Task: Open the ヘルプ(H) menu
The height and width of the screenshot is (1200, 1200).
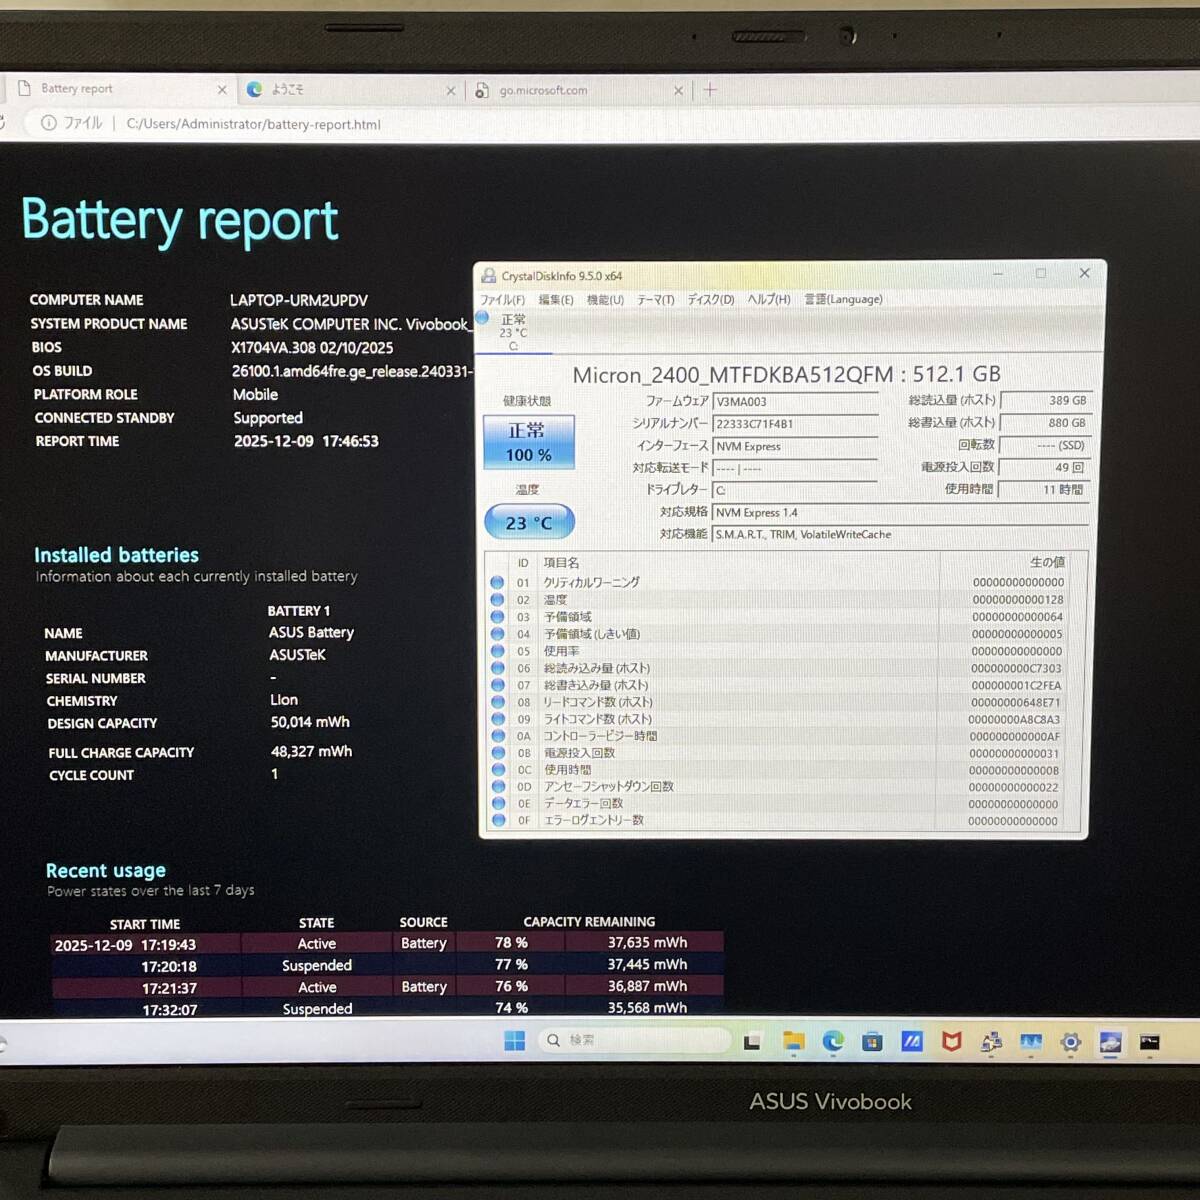Action: tap(769, 299)
